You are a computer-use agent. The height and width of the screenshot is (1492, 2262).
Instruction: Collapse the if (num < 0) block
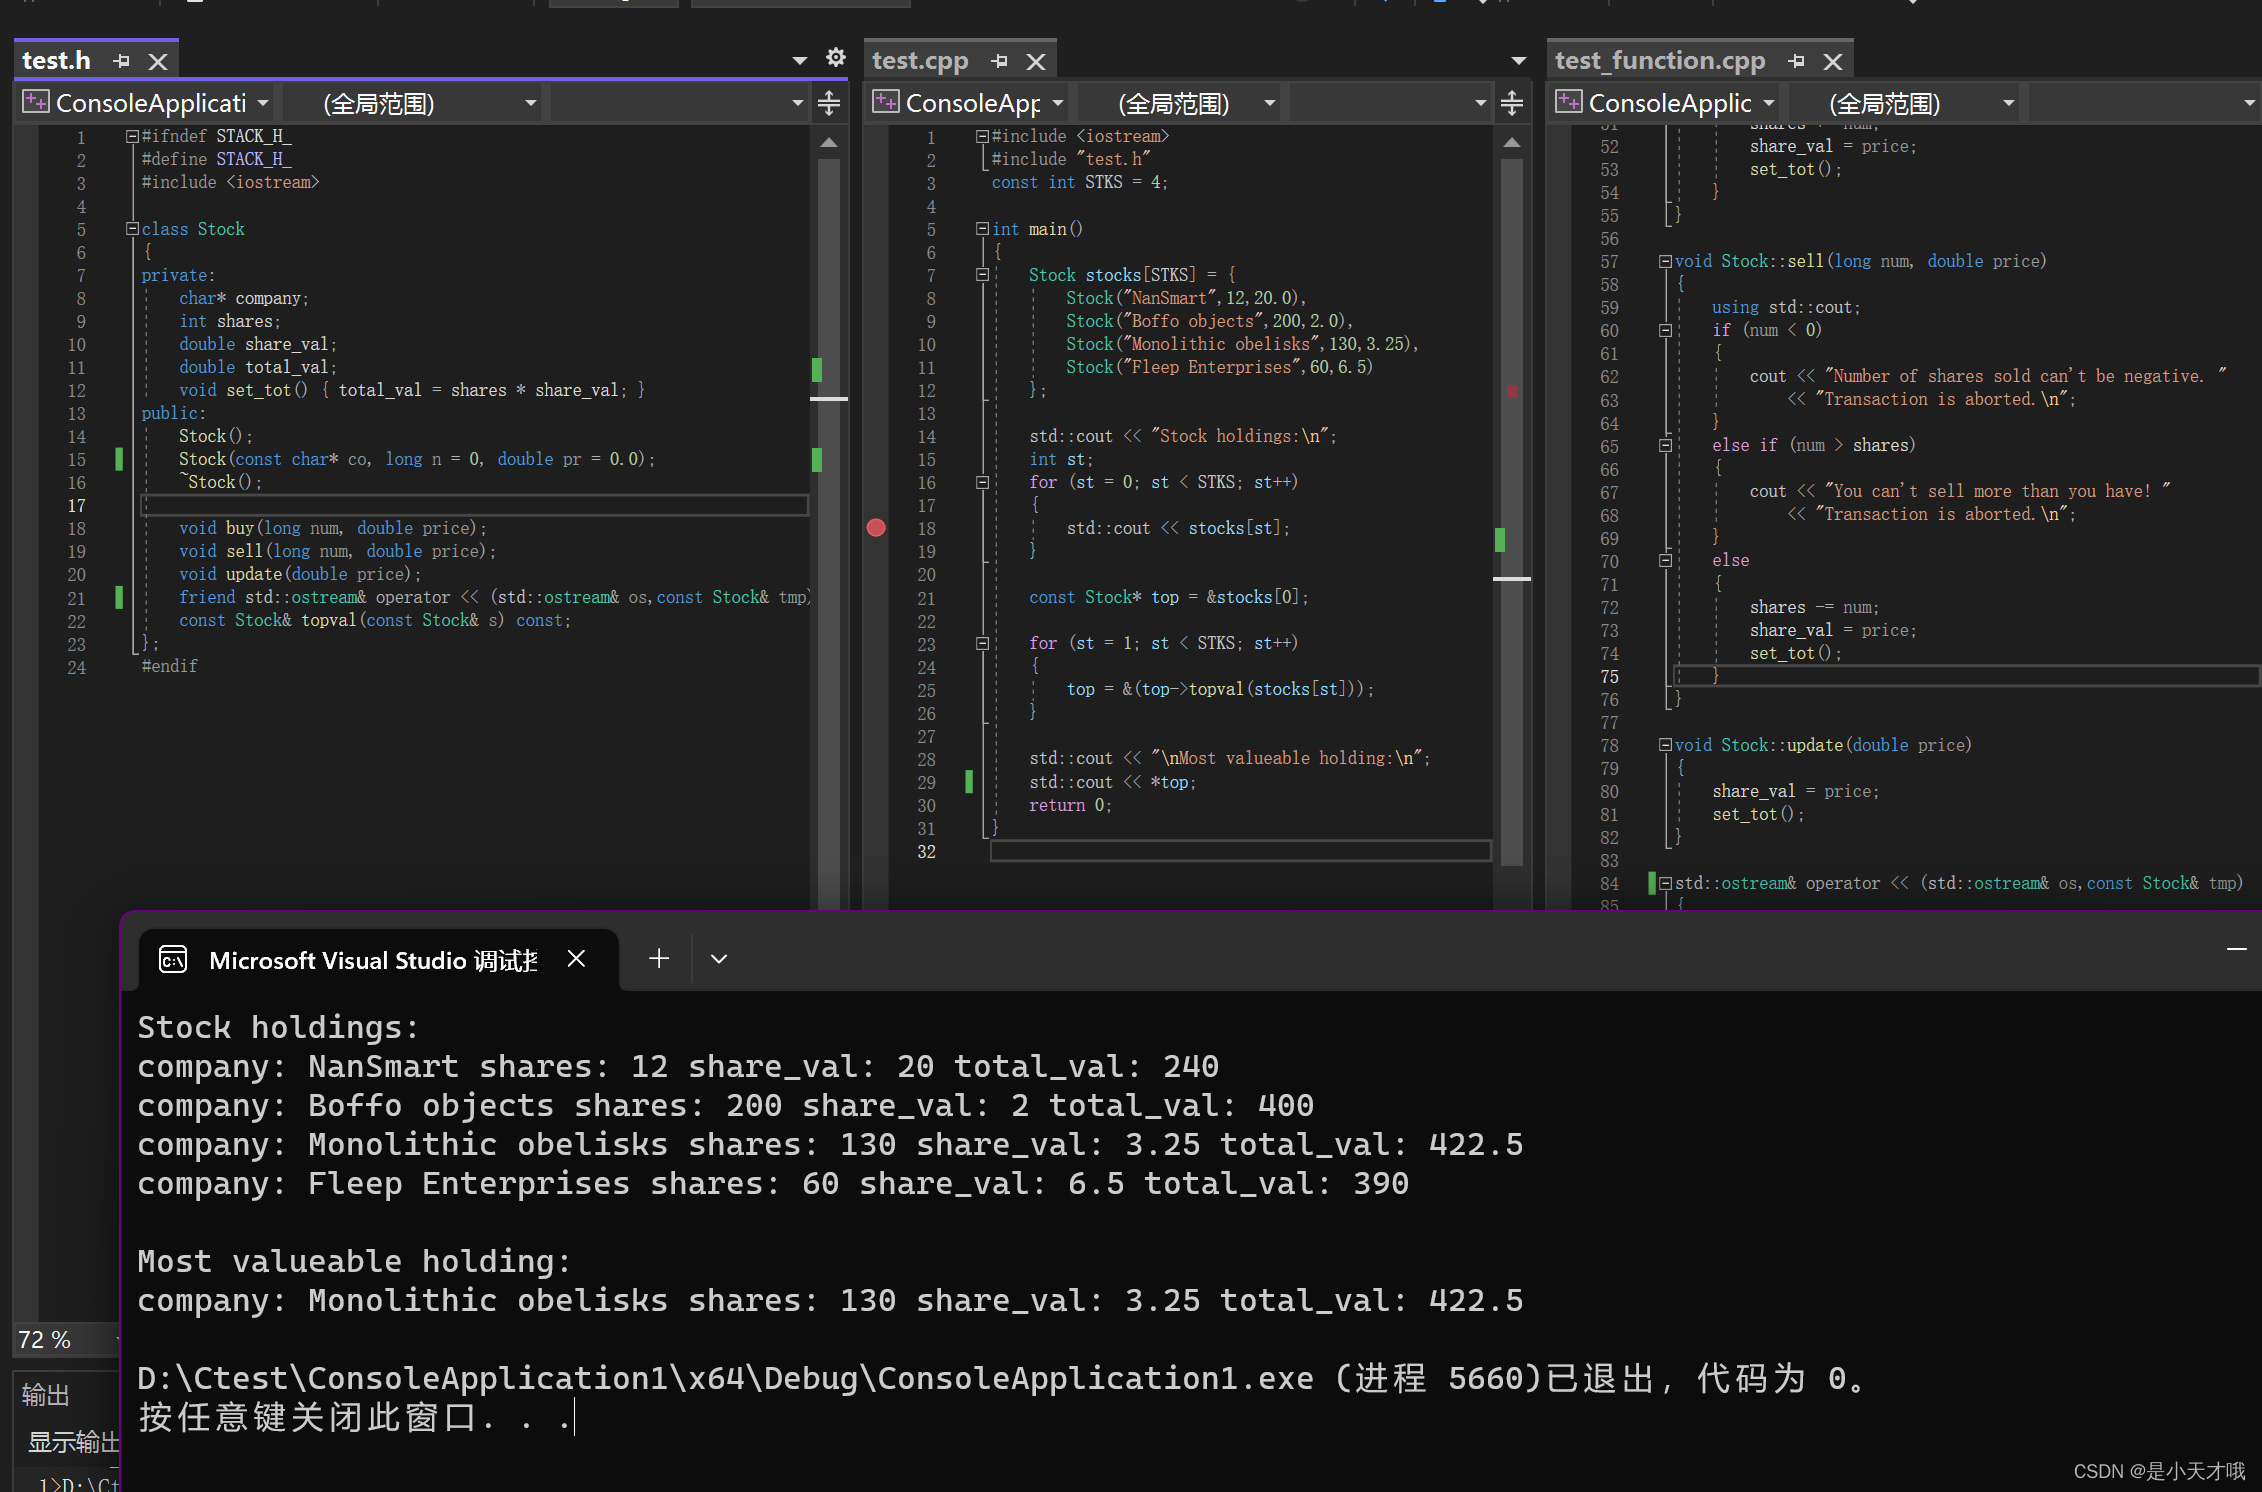1665,330
